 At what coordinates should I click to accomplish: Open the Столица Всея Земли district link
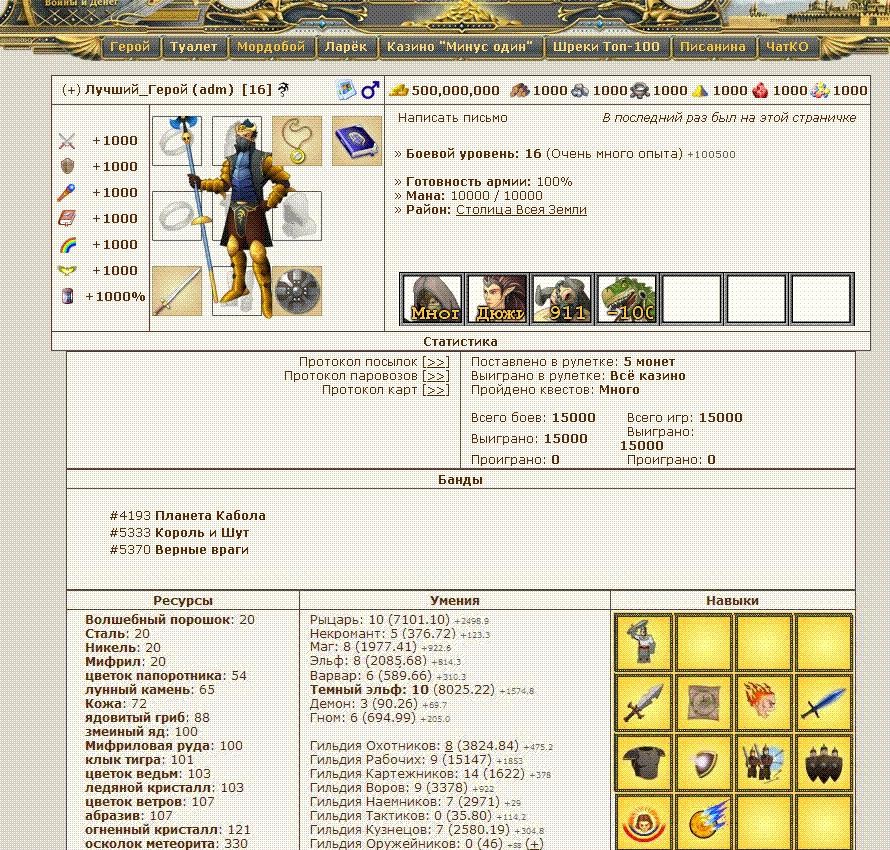tap(521, 210)
